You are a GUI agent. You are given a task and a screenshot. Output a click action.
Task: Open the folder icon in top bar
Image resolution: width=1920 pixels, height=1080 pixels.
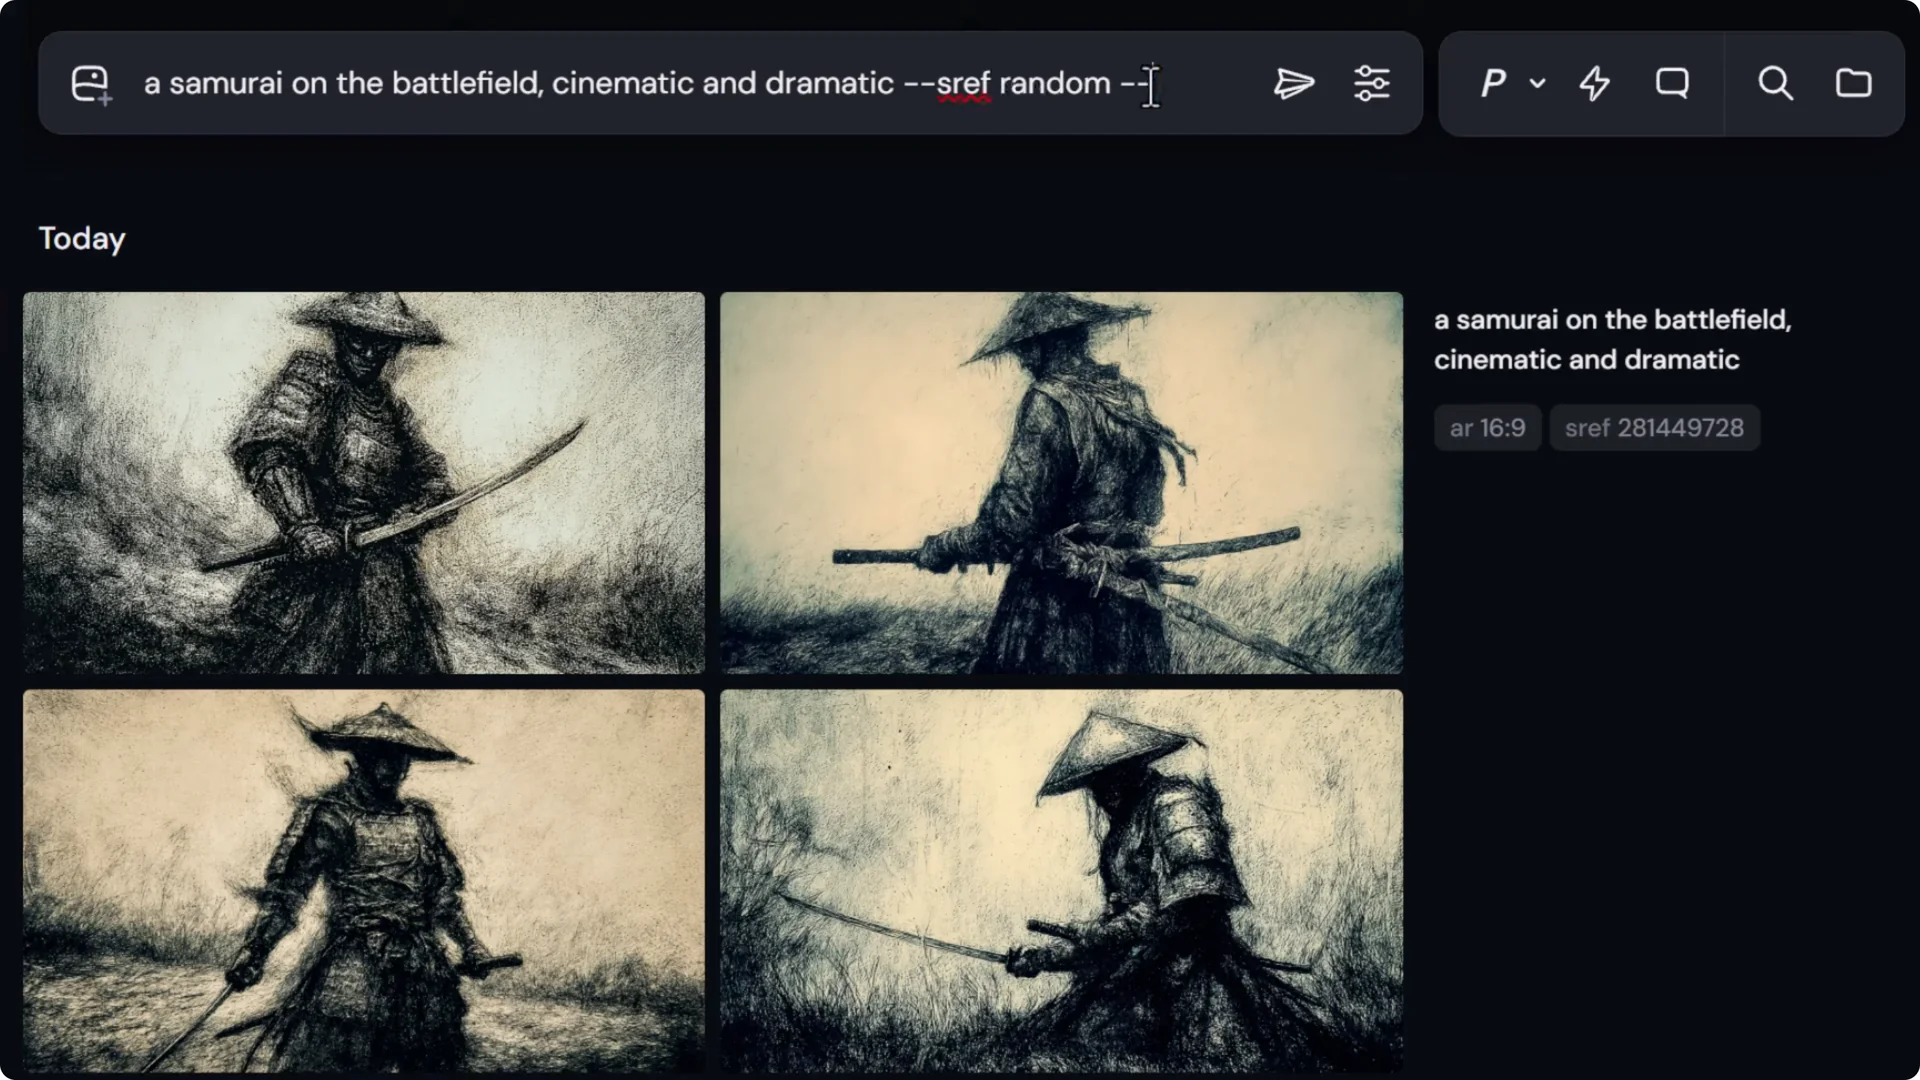click(1853, 84)
